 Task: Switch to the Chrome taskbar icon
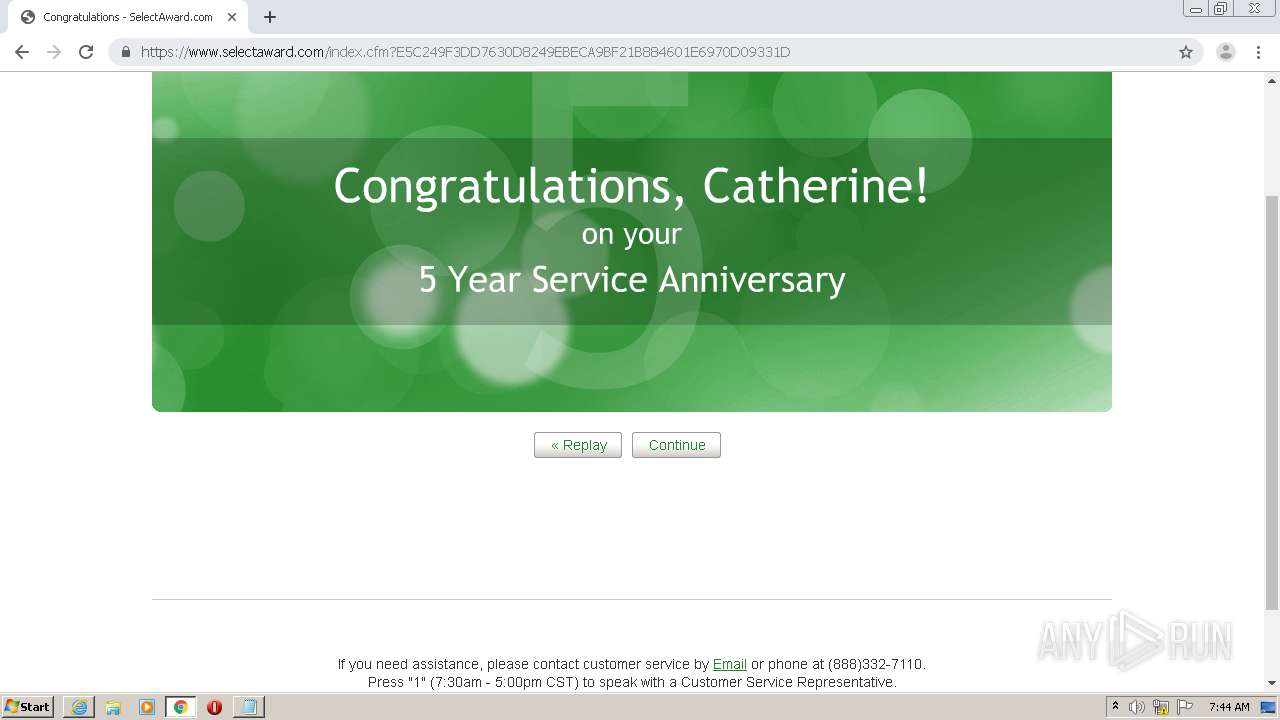pos(180,707)
